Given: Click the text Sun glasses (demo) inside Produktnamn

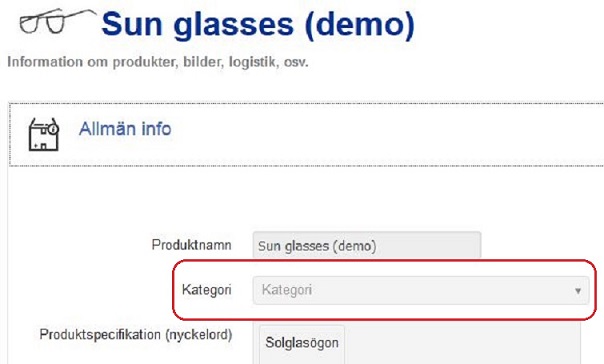Looking at the screenshot, I should click(317, 246).
